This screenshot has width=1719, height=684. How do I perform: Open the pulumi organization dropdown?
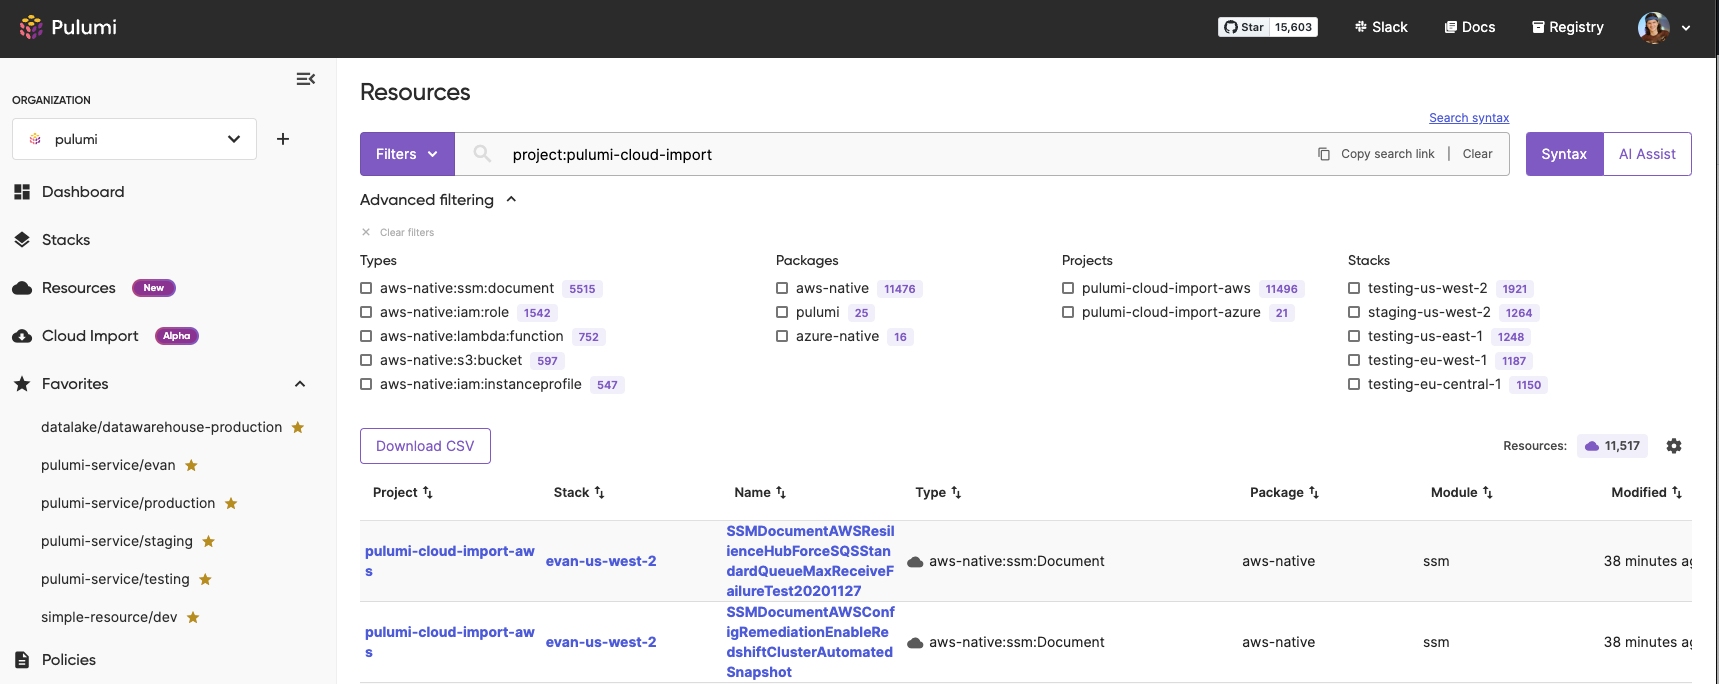tap(134, 139)
